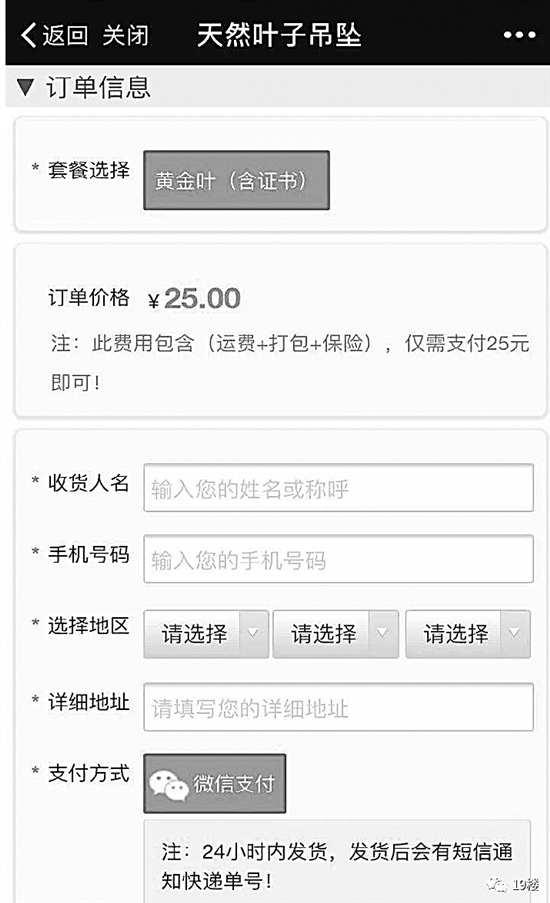550x903 pixels.
Task: Click the ¥25.00 order price
Action: coord(194,298)
